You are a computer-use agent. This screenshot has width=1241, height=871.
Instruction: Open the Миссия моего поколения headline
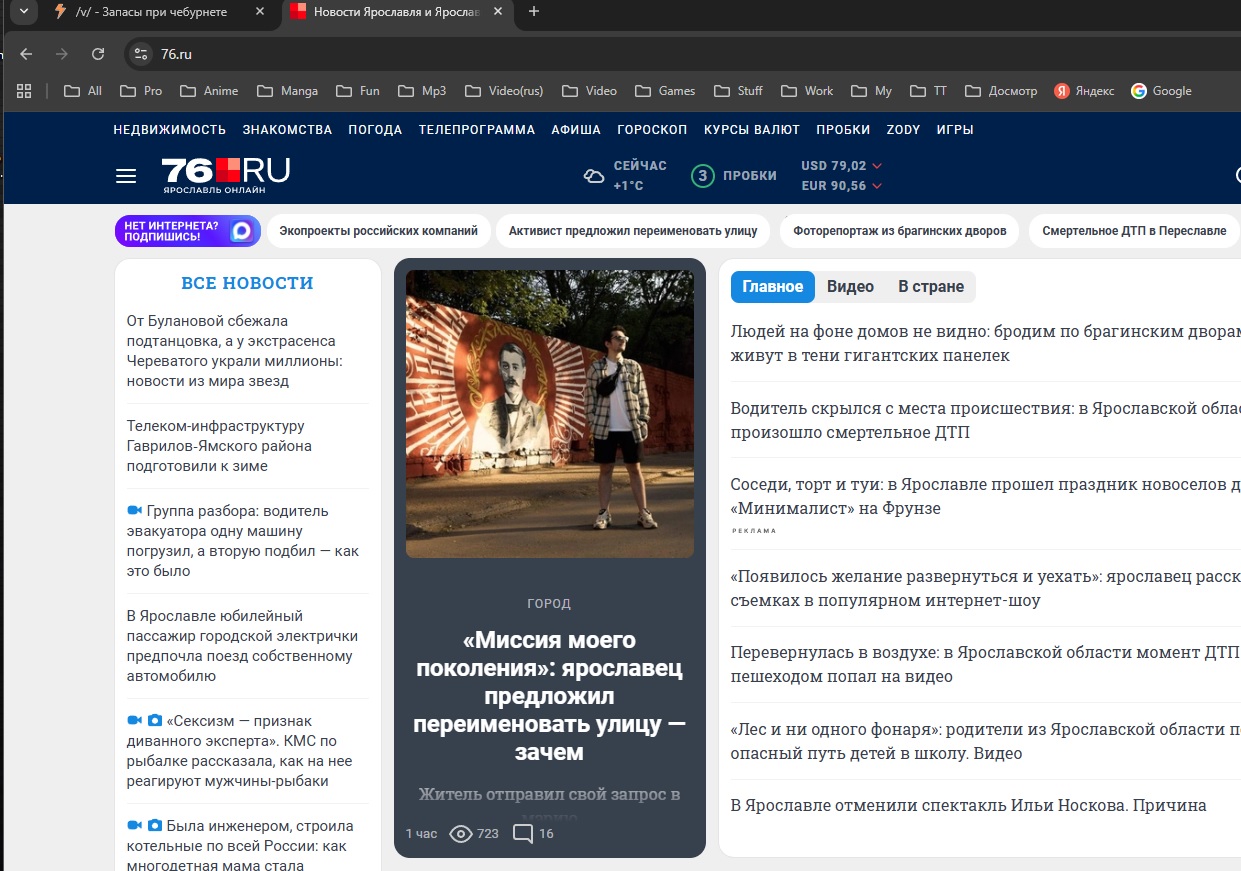[x=549, y=696]
